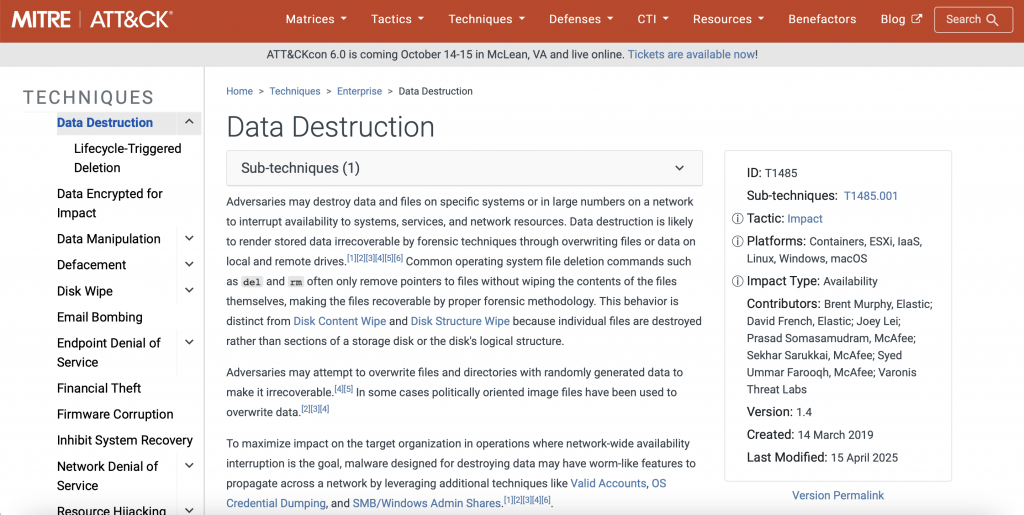
Task: Click the info icon next to Impact Type
Action: [737, 281]
